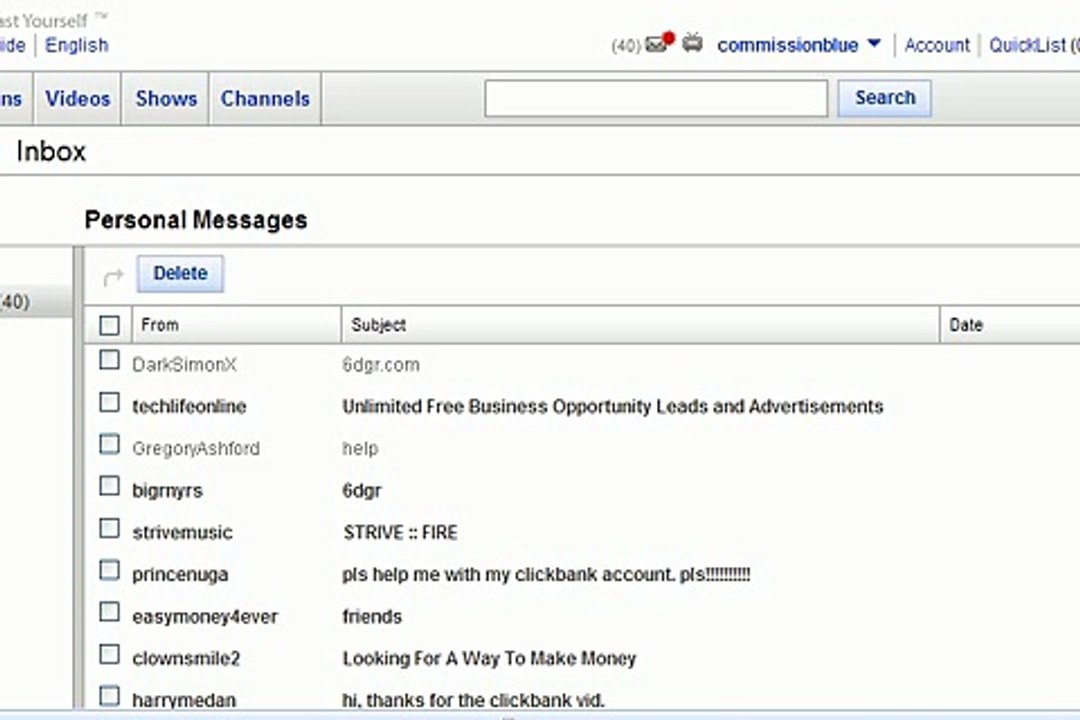This screenshot has width=1080, height=720.
Task: Switch to the Shows tab
Action: pos(166,99)
